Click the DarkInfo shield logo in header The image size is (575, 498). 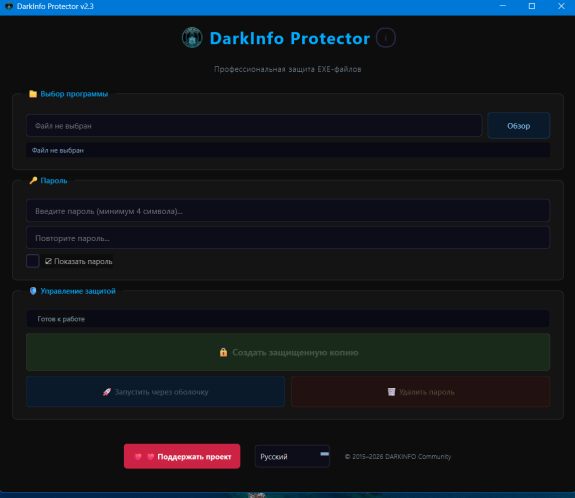[192, 38]
